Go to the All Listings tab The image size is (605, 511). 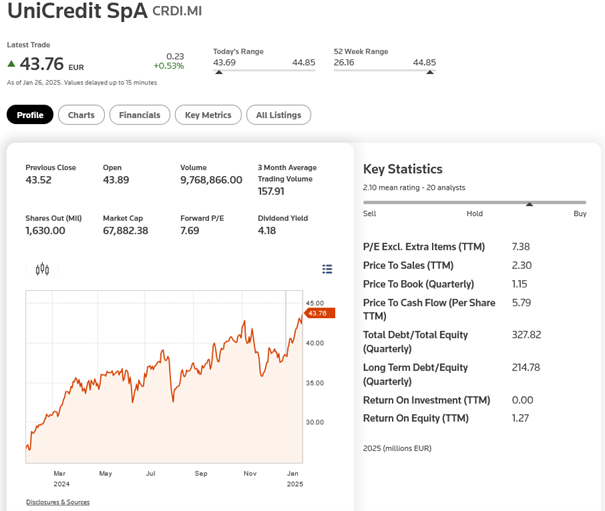(278, 115)
